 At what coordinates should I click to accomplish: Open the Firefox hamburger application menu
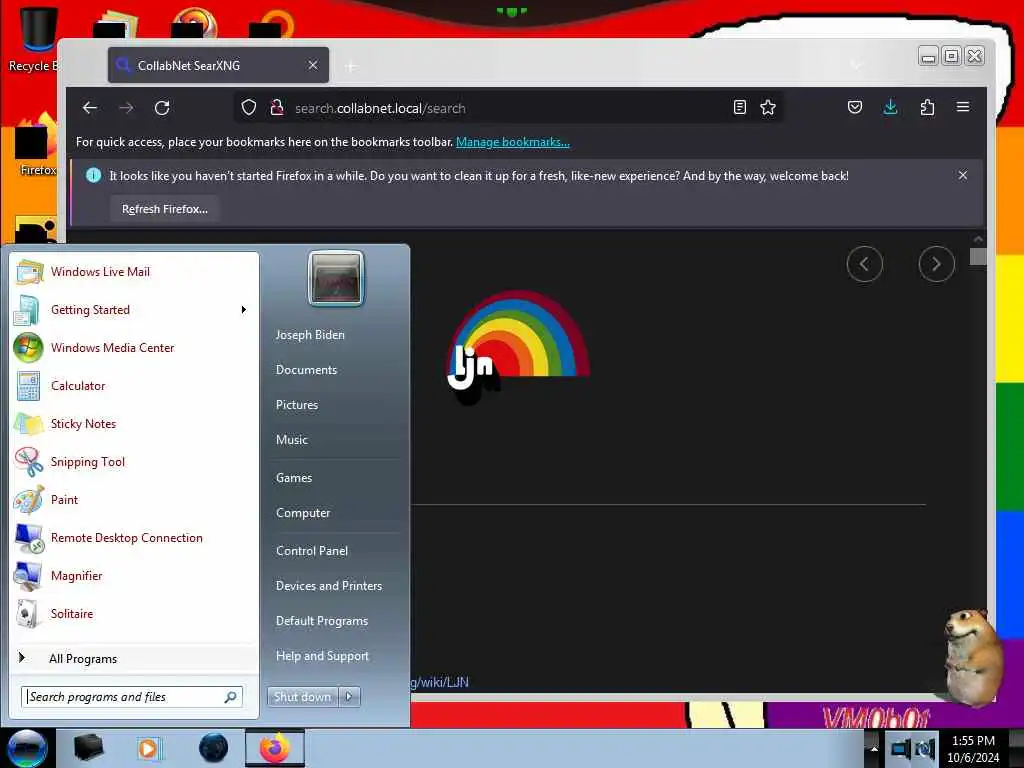(963, 107)
